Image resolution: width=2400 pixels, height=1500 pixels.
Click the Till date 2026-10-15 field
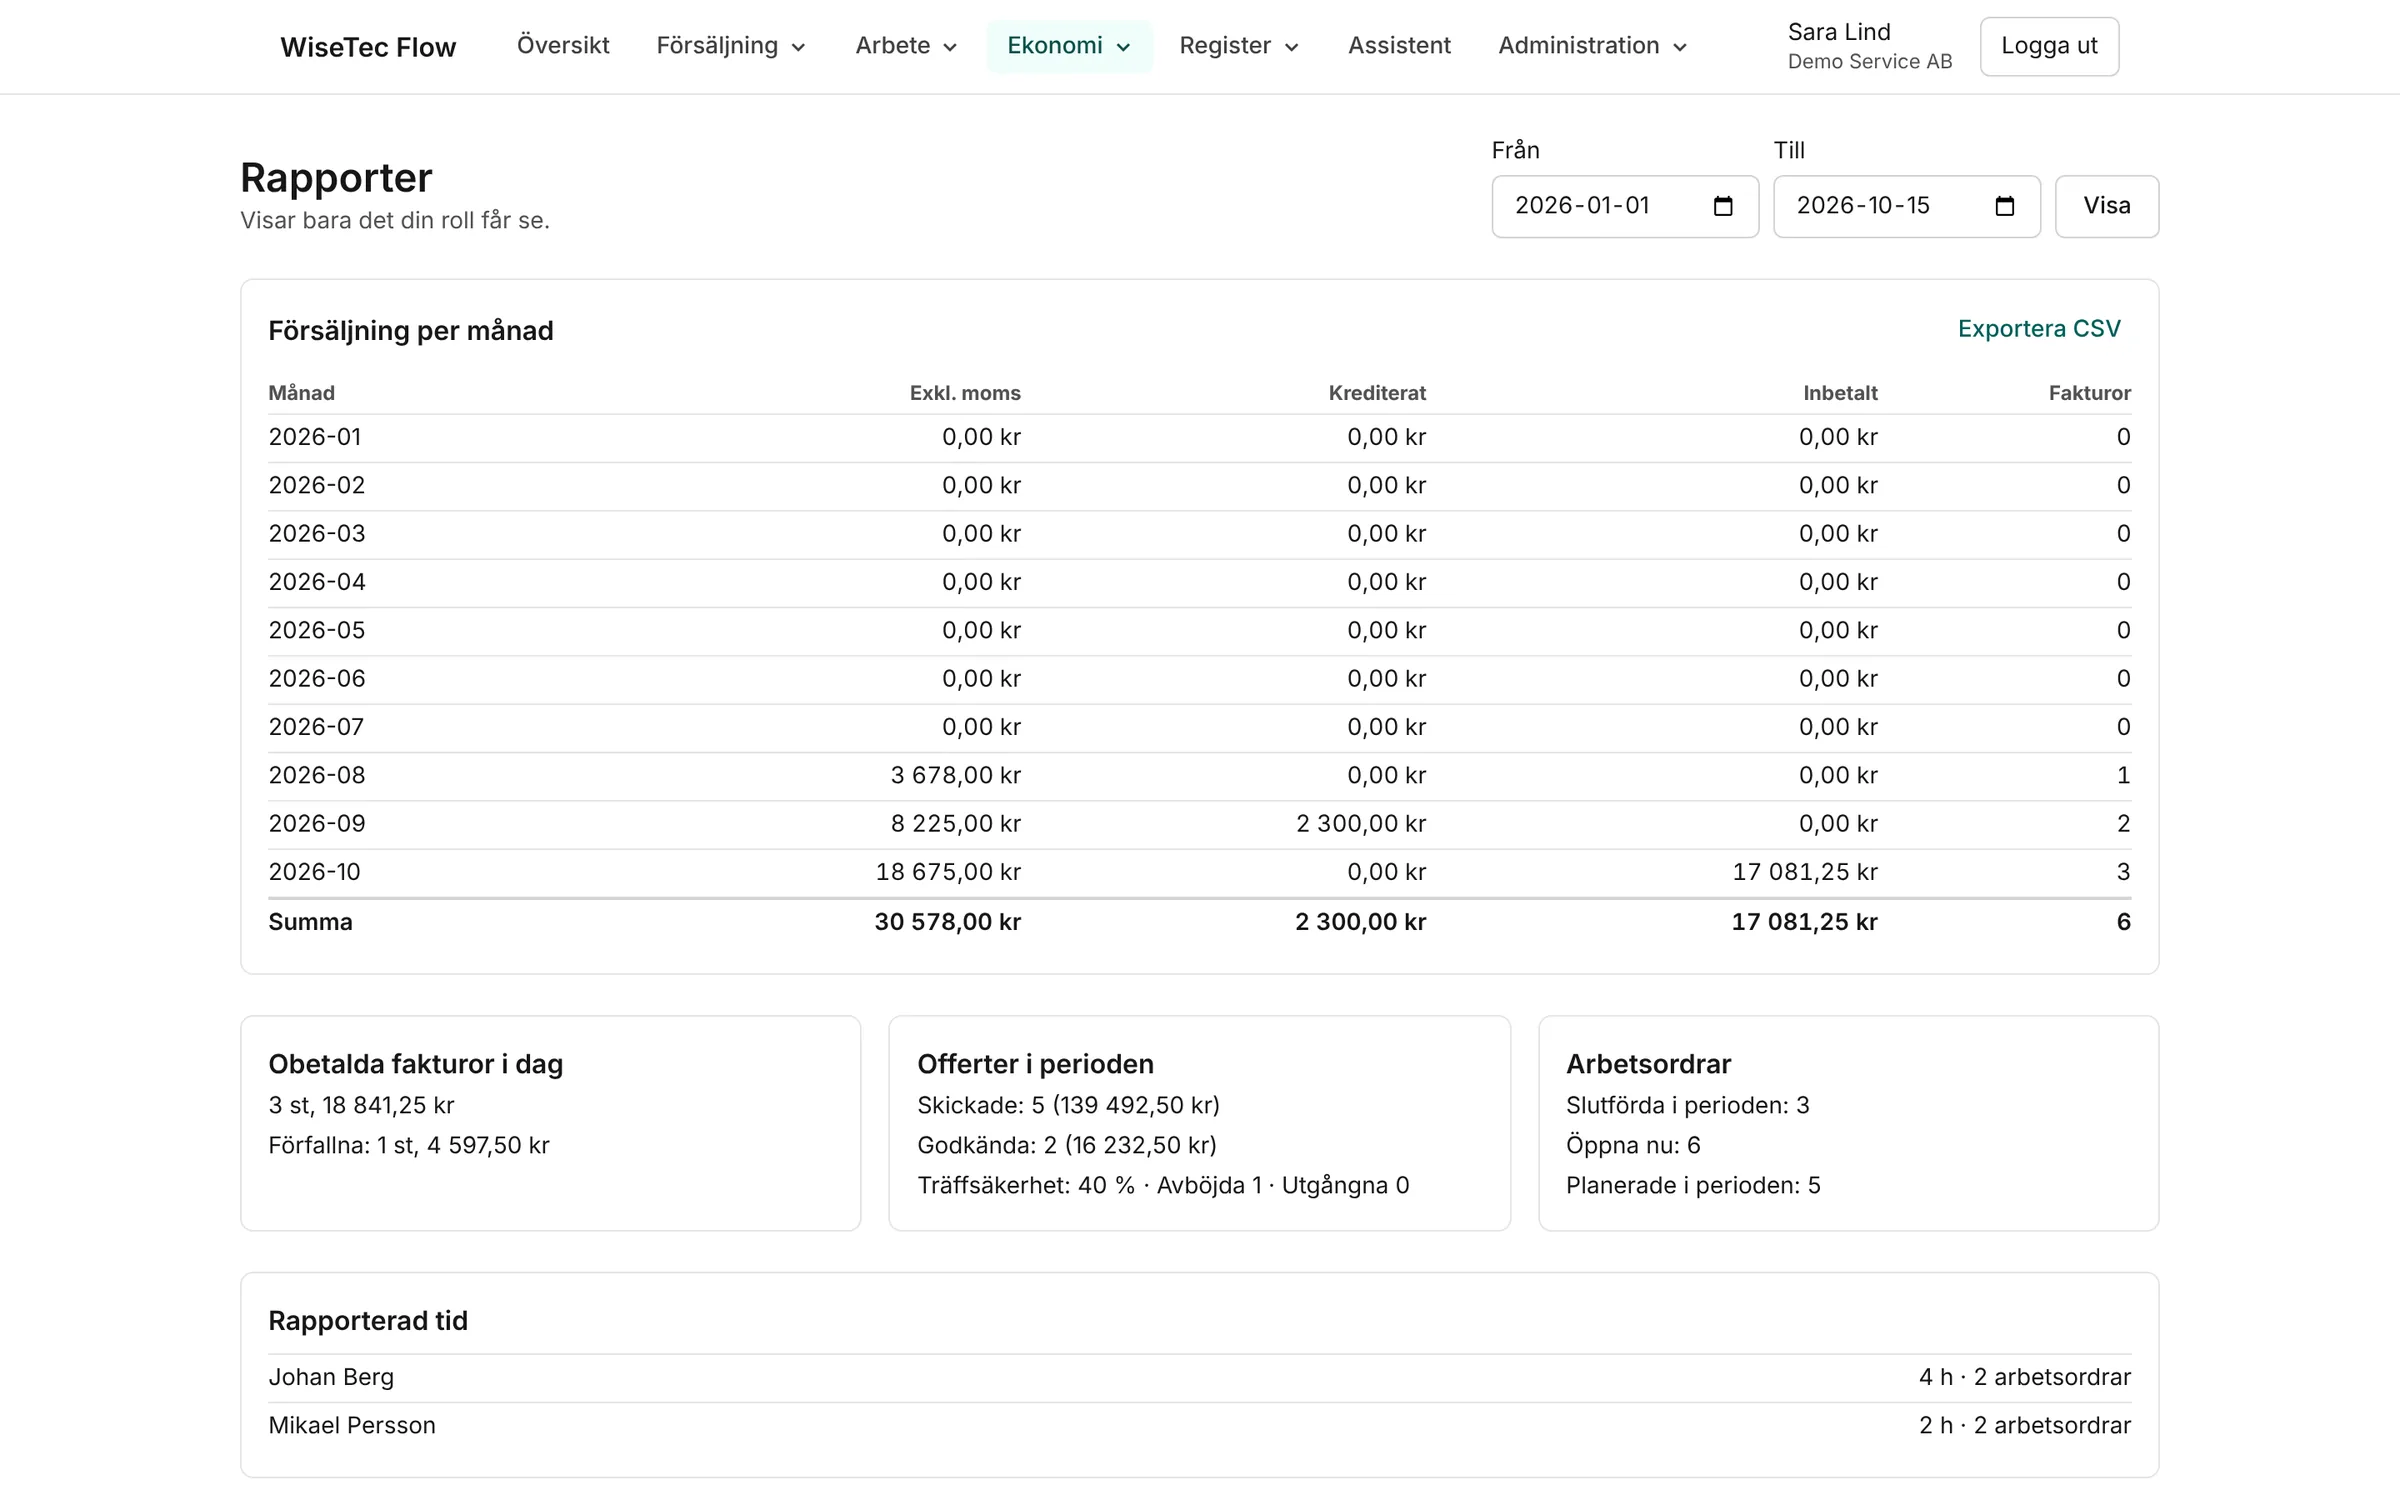coord(1907,206)
